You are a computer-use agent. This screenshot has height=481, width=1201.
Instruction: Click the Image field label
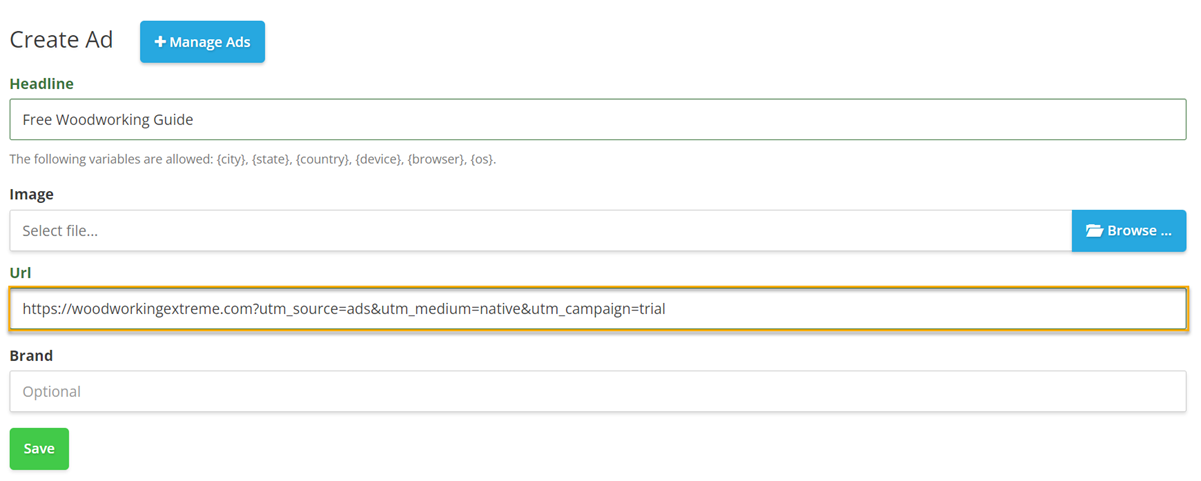coord(31,194)
